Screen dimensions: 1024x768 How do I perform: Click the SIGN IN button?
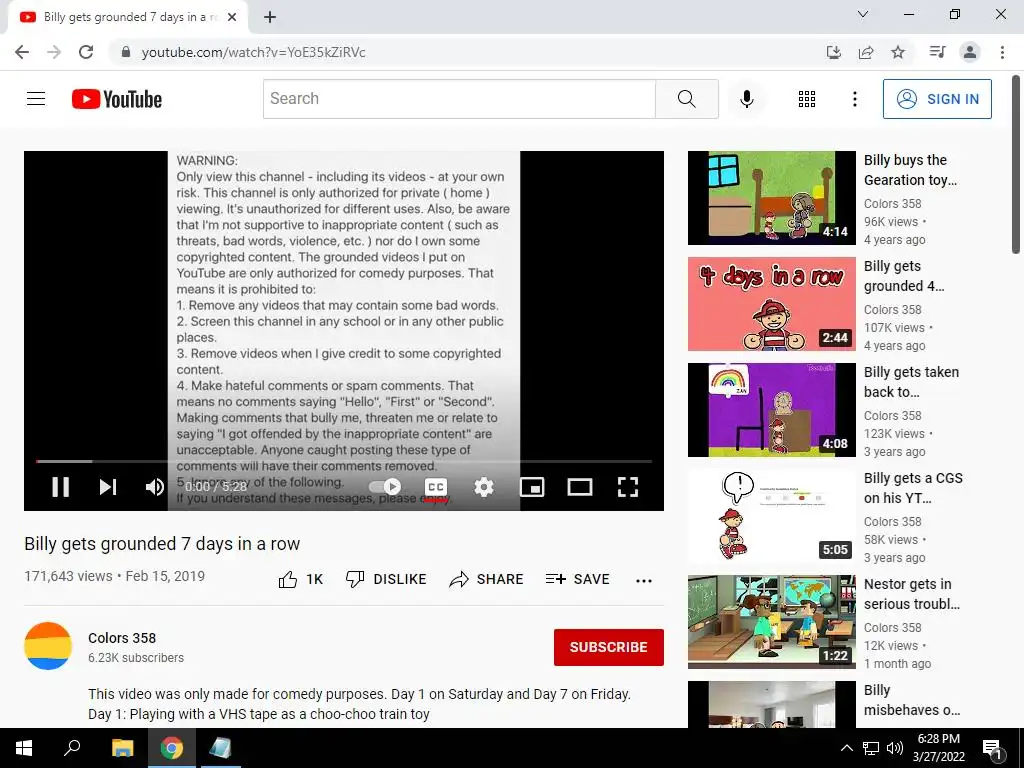pyautogui.click(x=937, y=99)
